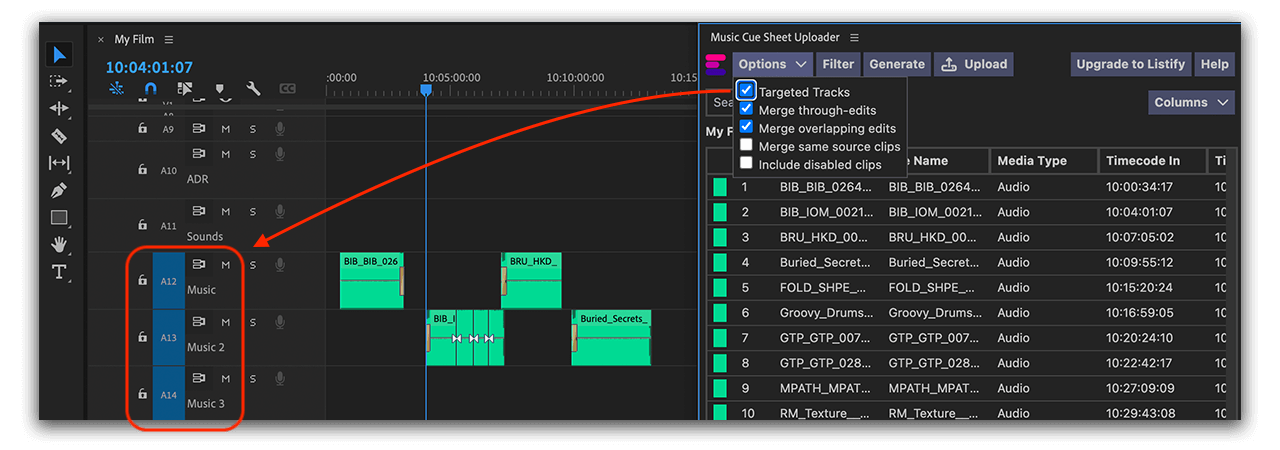Choose the Type tool
Viewport: 1280px width, 450px height.
click(x=59, y=272)
